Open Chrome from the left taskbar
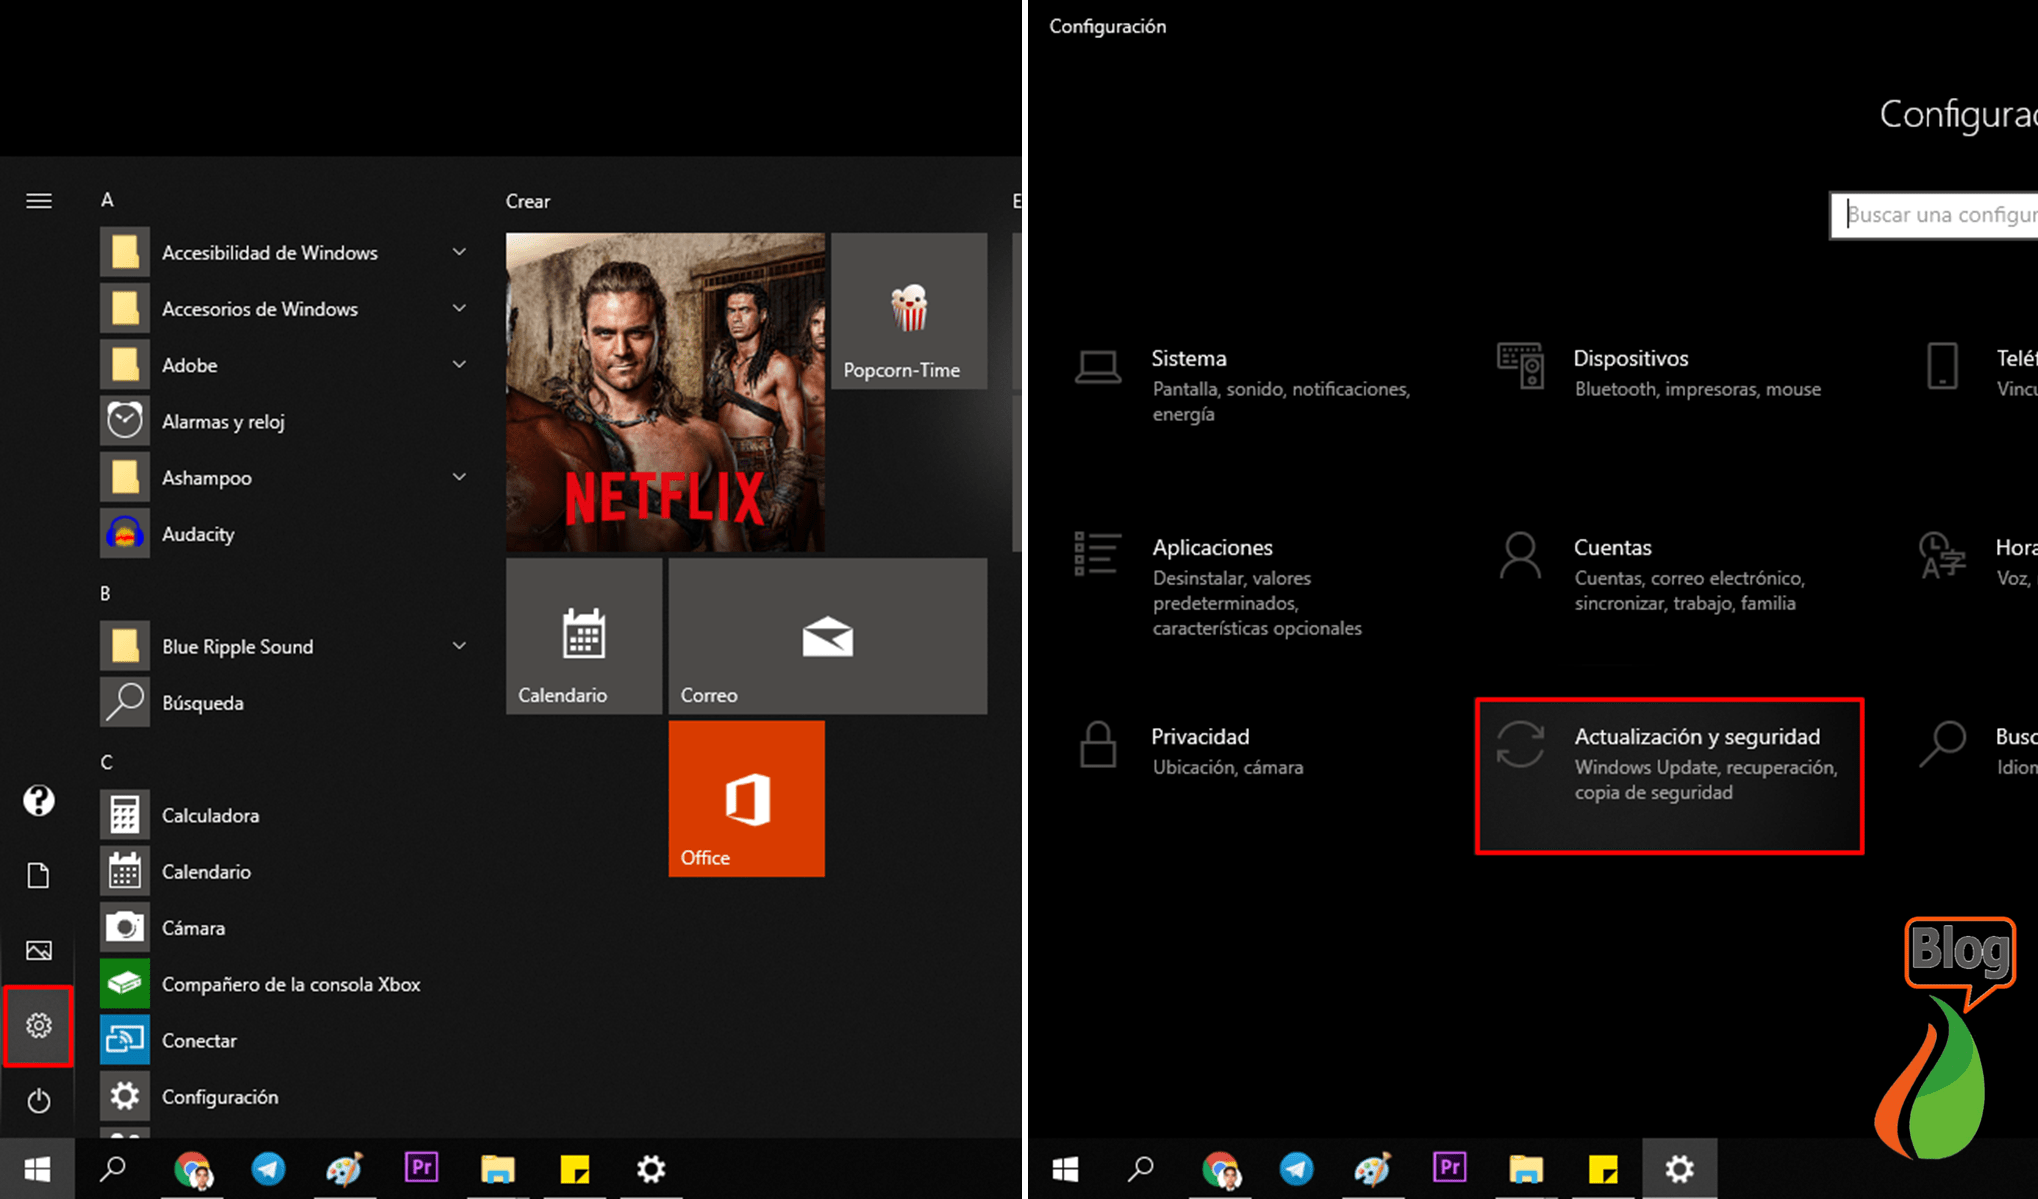The image size is (2038, 1199). coord(192,1168)
